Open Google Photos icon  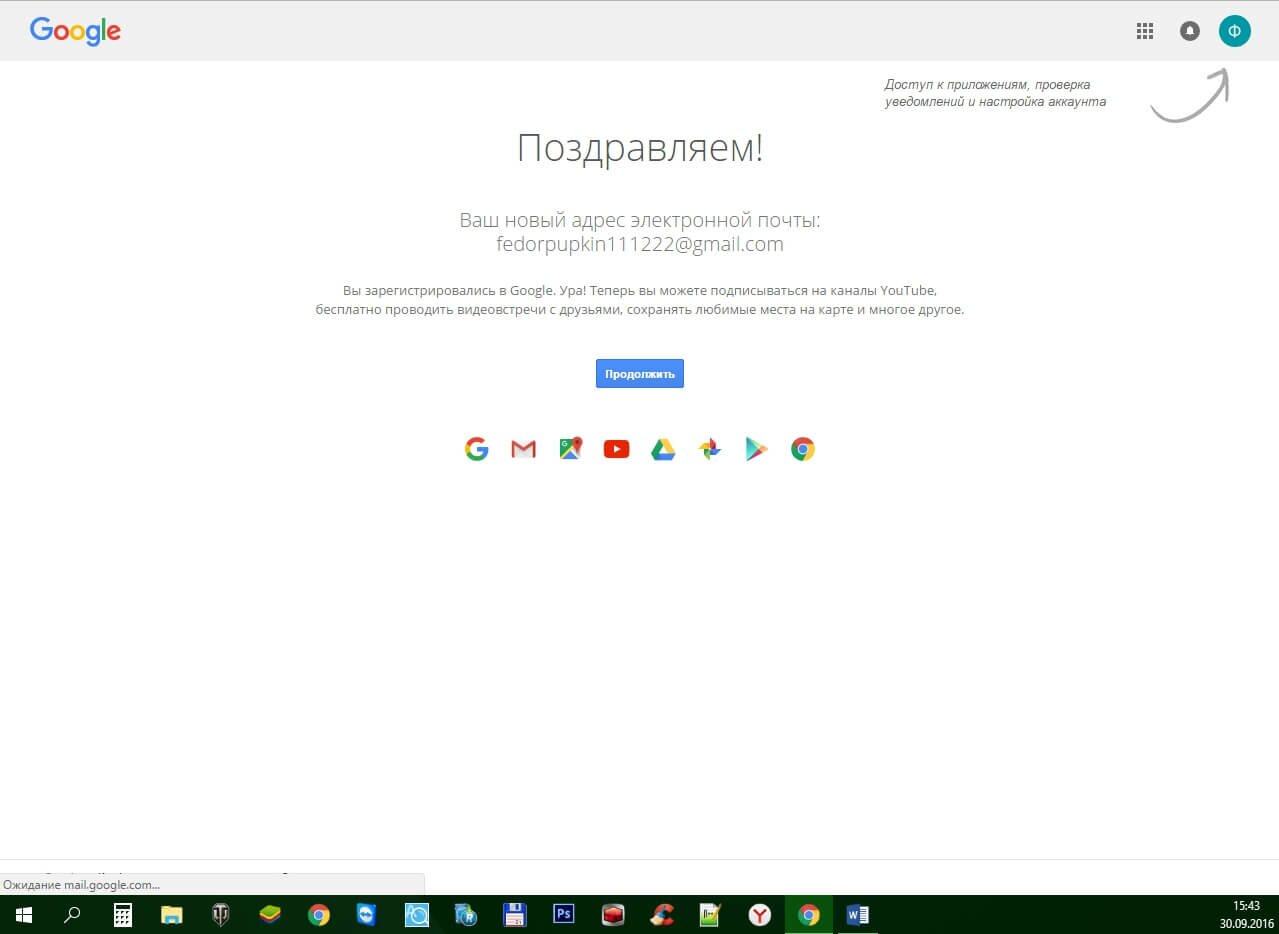pyautogui.click(x=709, y=449)
